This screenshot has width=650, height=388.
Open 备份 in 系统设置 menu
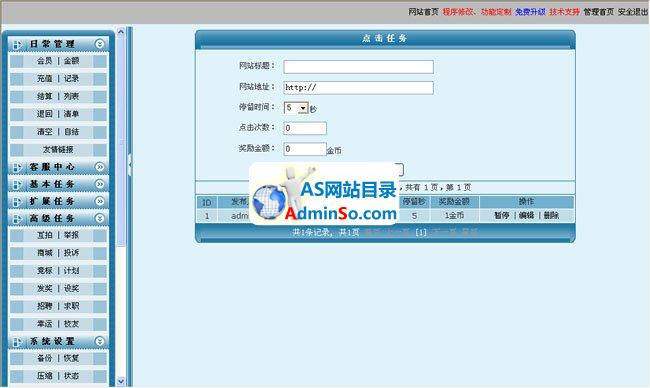click(45, 359)
